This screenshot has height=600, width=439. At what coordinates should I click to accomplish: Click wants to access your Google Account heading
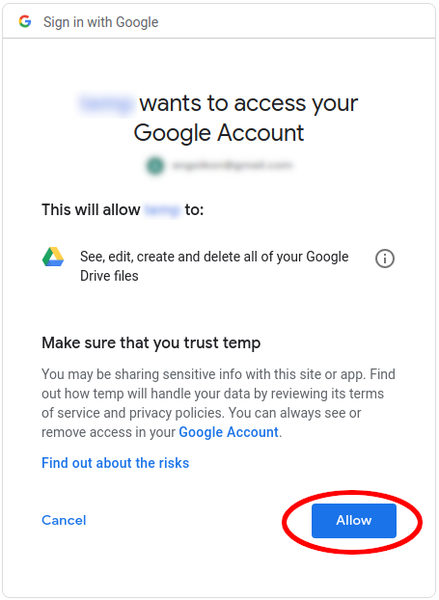pos(219,118)
